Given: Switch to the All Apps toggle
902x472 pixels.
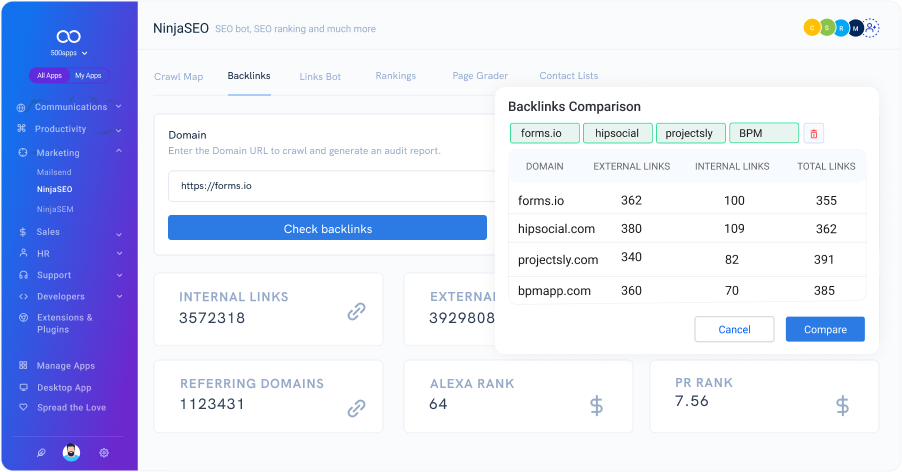Looking at the screenshot, I should point(49,75).
